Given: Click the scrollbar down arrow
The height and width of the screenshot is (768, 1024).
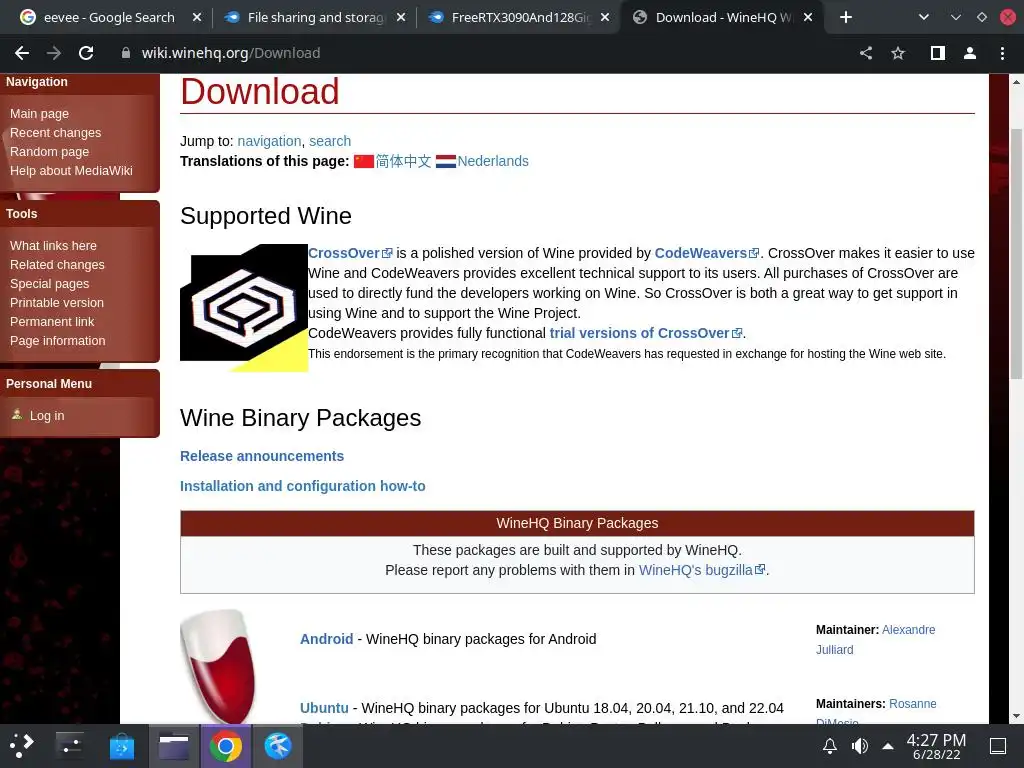Looking at the screenshot, I should (x=1016, y=716).
